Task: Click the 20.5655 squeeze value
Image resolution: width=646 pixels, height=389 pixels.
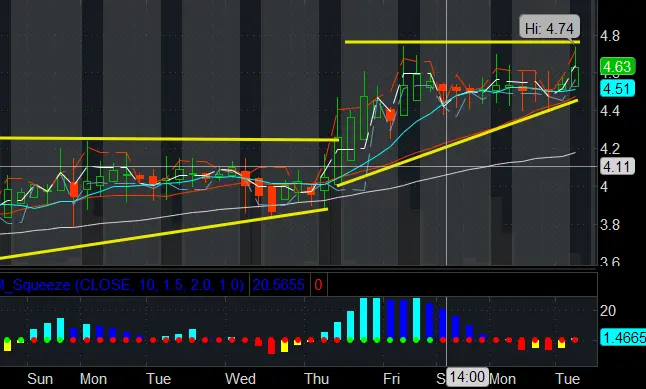Action: click(279, 285)
